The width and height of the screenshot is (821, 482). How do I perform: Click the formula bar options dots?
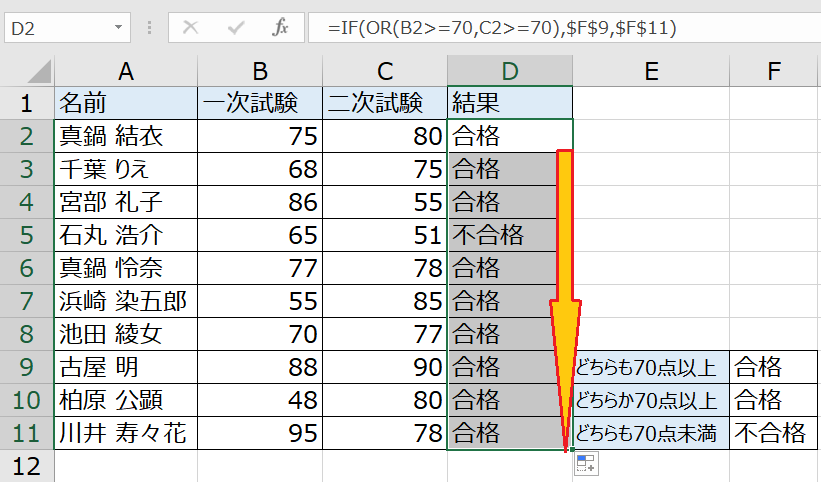(149, 27)
